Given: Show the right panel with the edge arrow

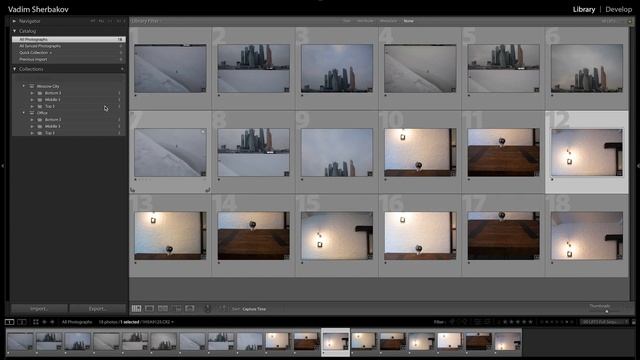Looking at the screenshot, I should 638,166.
